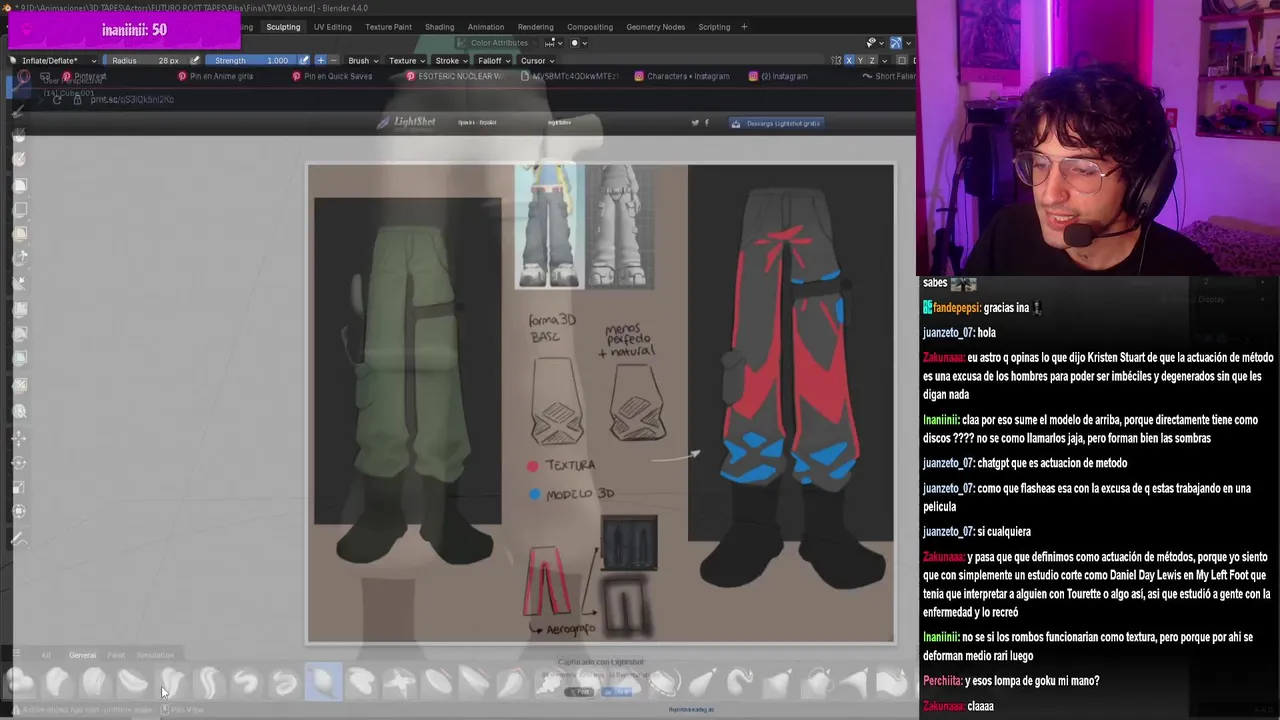1280x720 pixels.
Task: Click the Twitter icon on Lightshot page
Action: click(x=695, y=123)
